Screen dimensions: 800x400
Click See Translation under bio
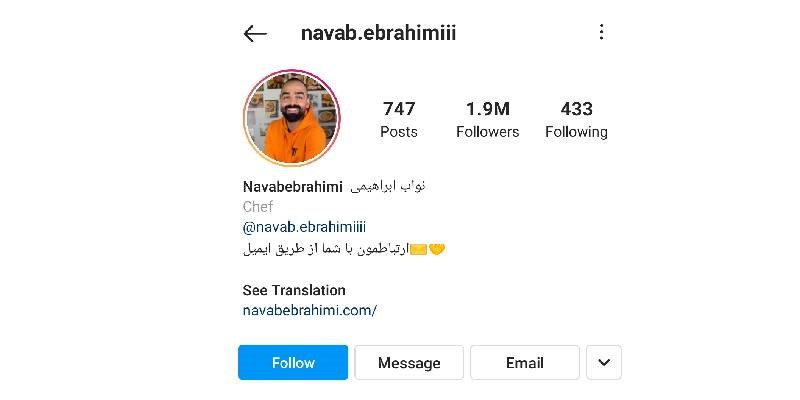pos(294,290)
